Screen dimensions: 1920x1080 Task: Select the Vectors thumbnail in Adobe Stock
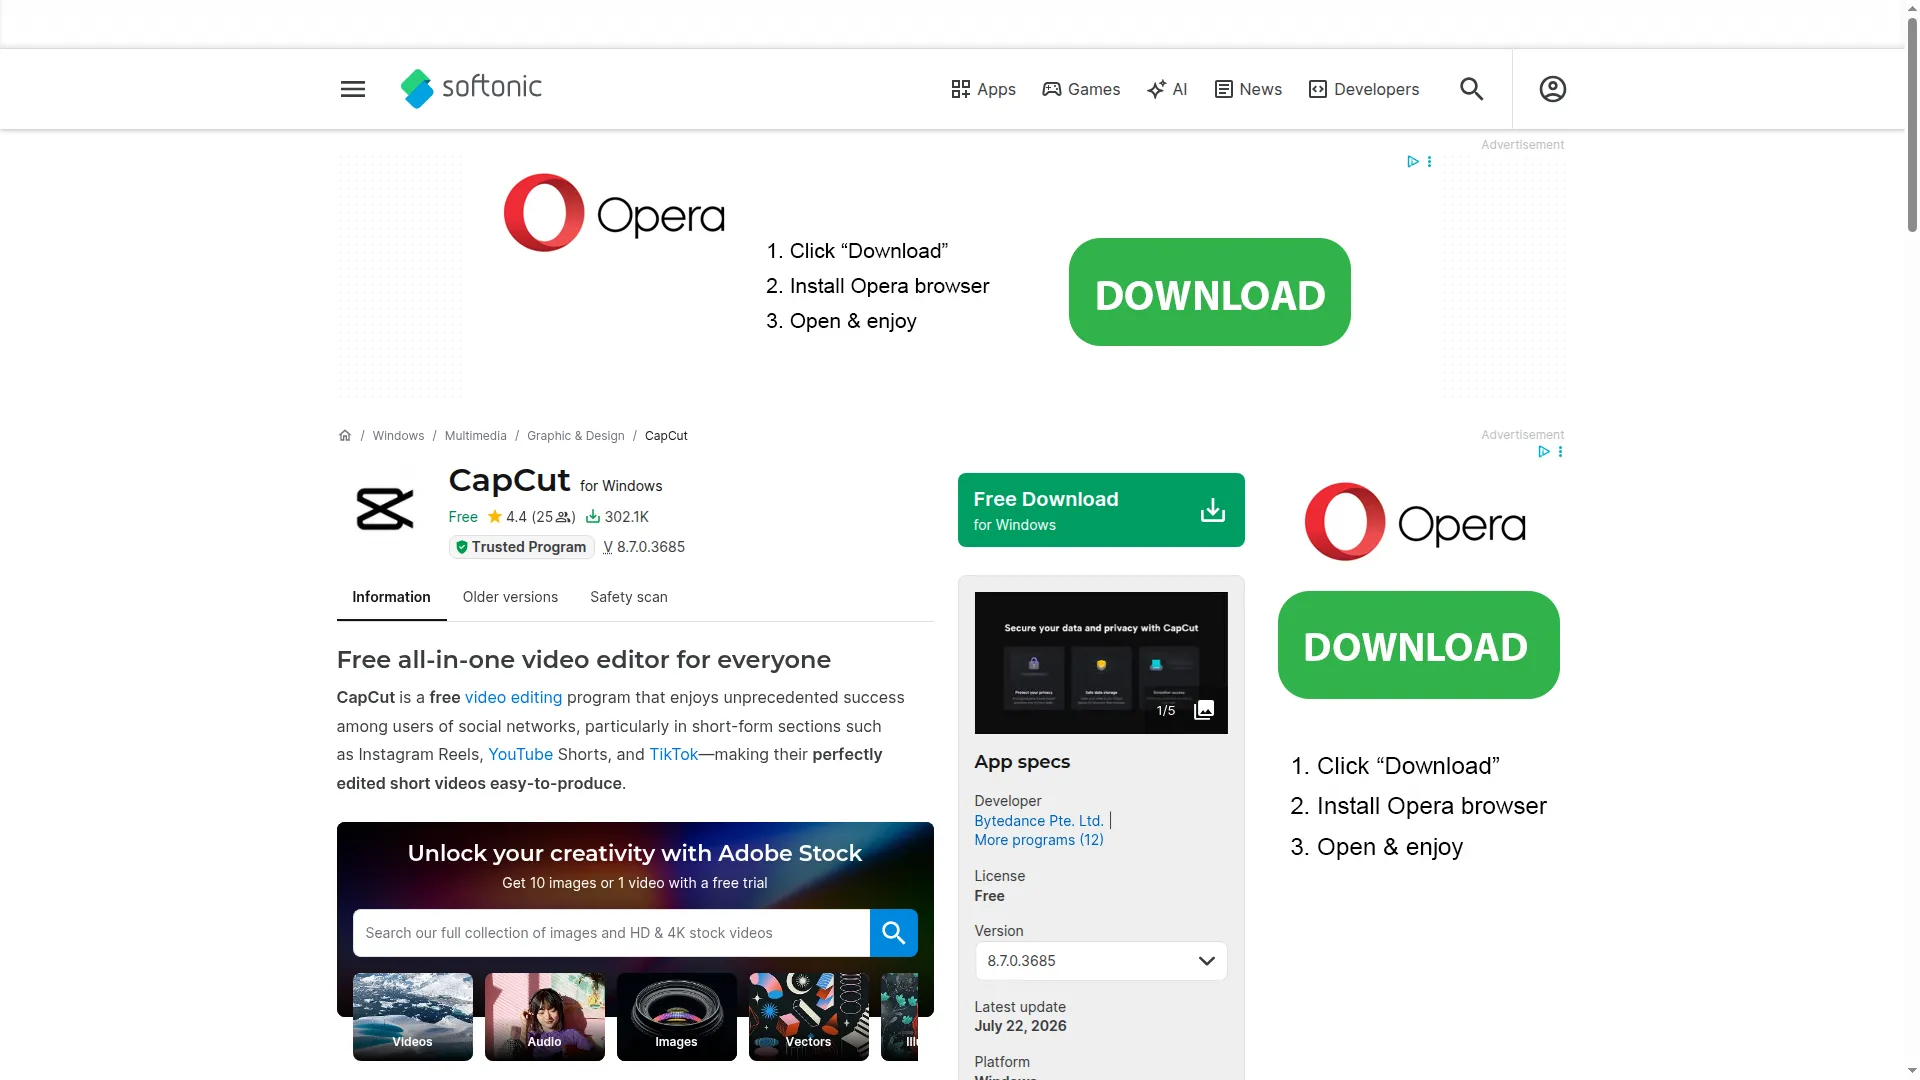[x=808, y=1016]
